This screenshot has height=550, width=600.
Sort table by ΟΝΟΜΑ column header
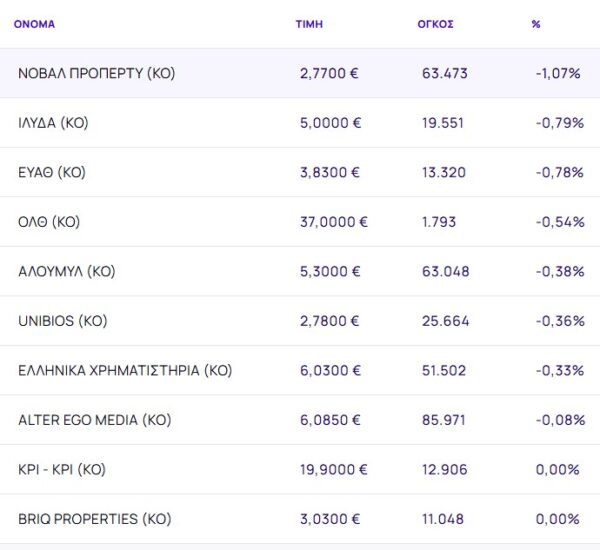pos(34,24)
